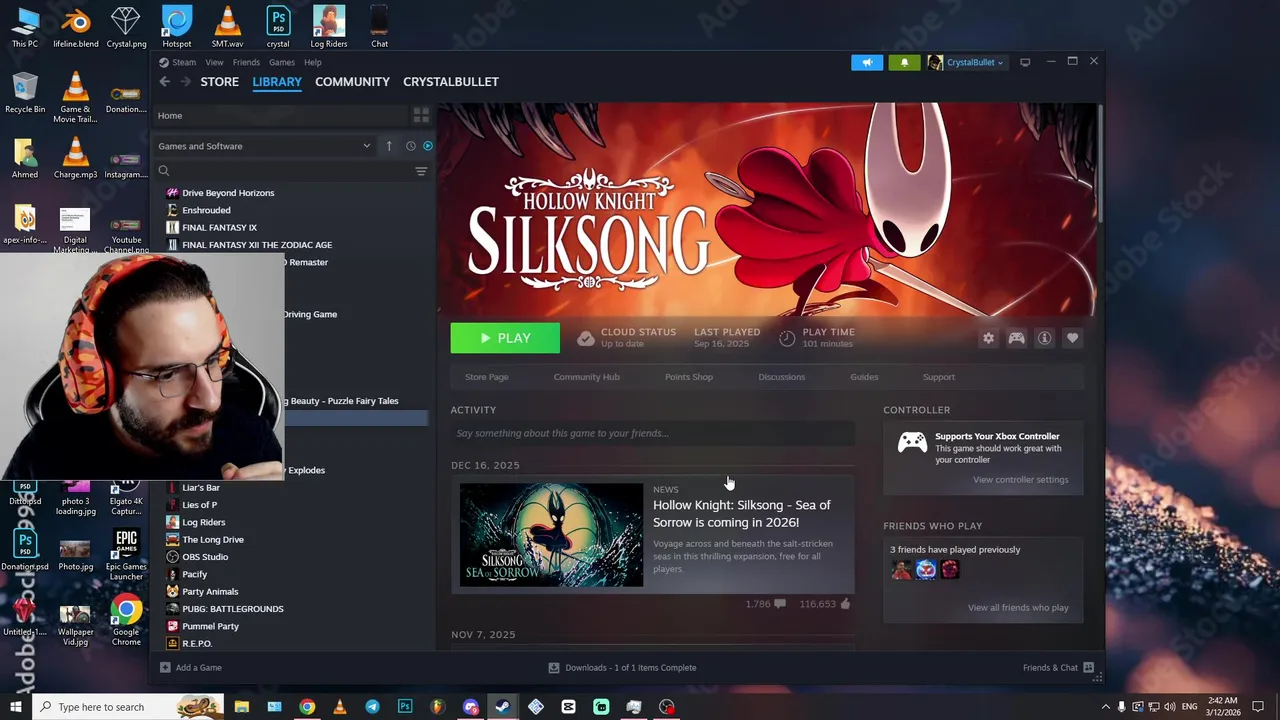
Task: Click the Windows Start button
Action: point(15,707)
